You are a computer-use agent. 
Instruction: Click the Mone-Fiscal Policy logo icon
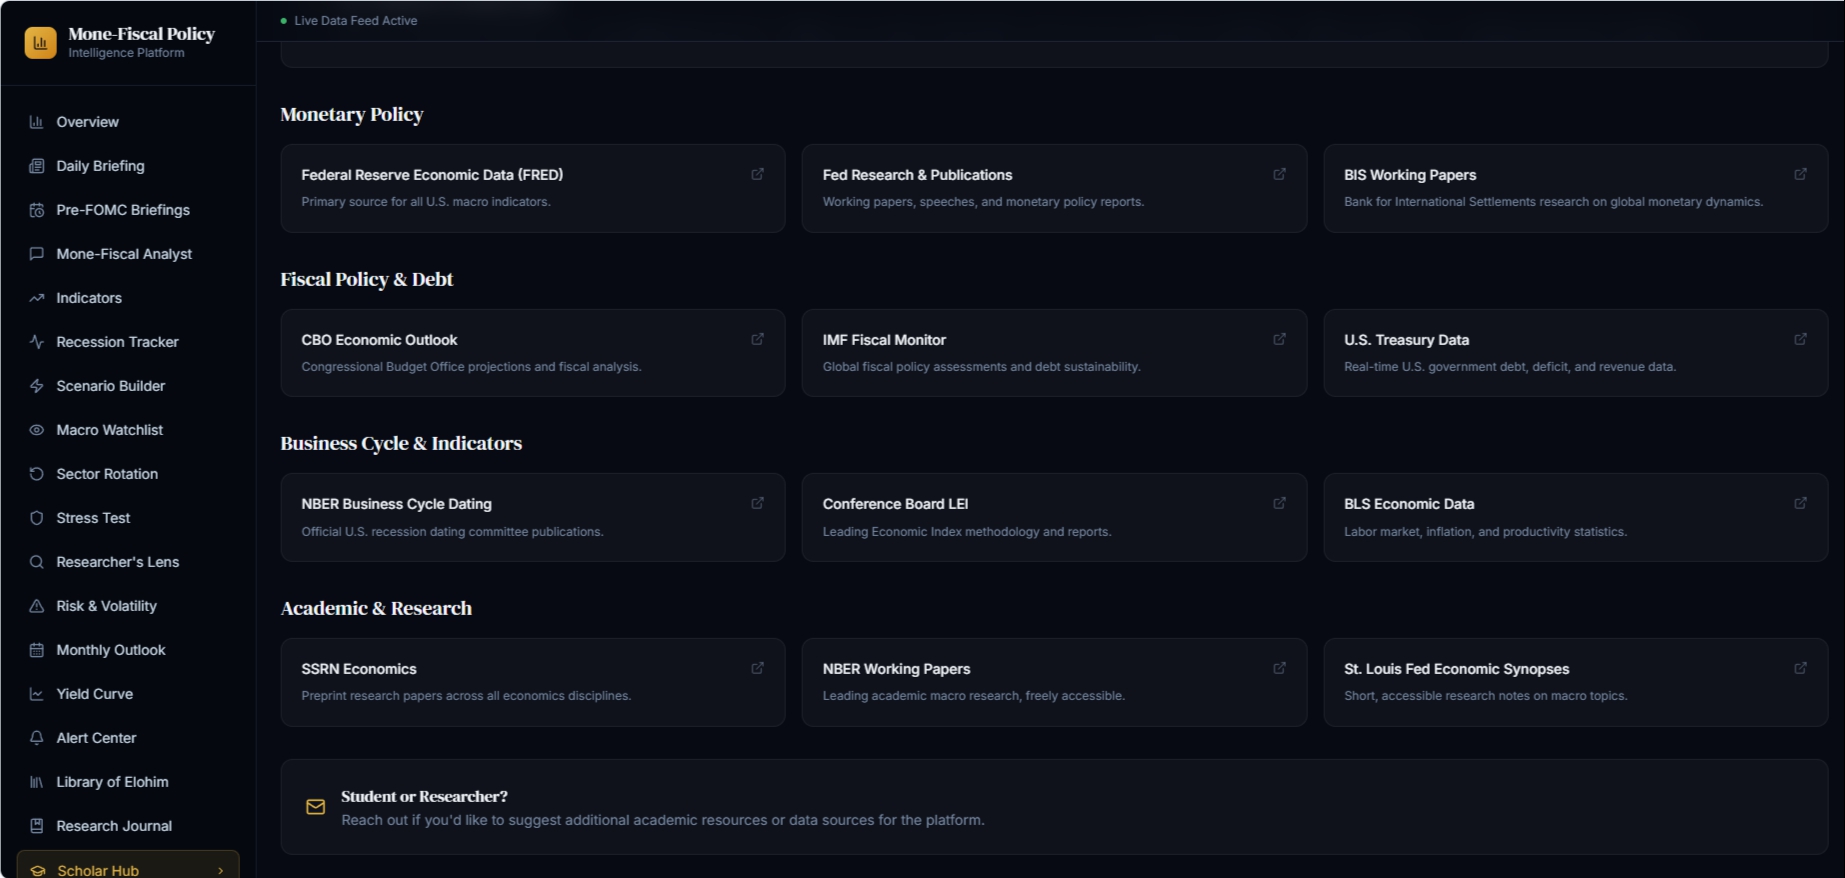(x=40, y=42)
